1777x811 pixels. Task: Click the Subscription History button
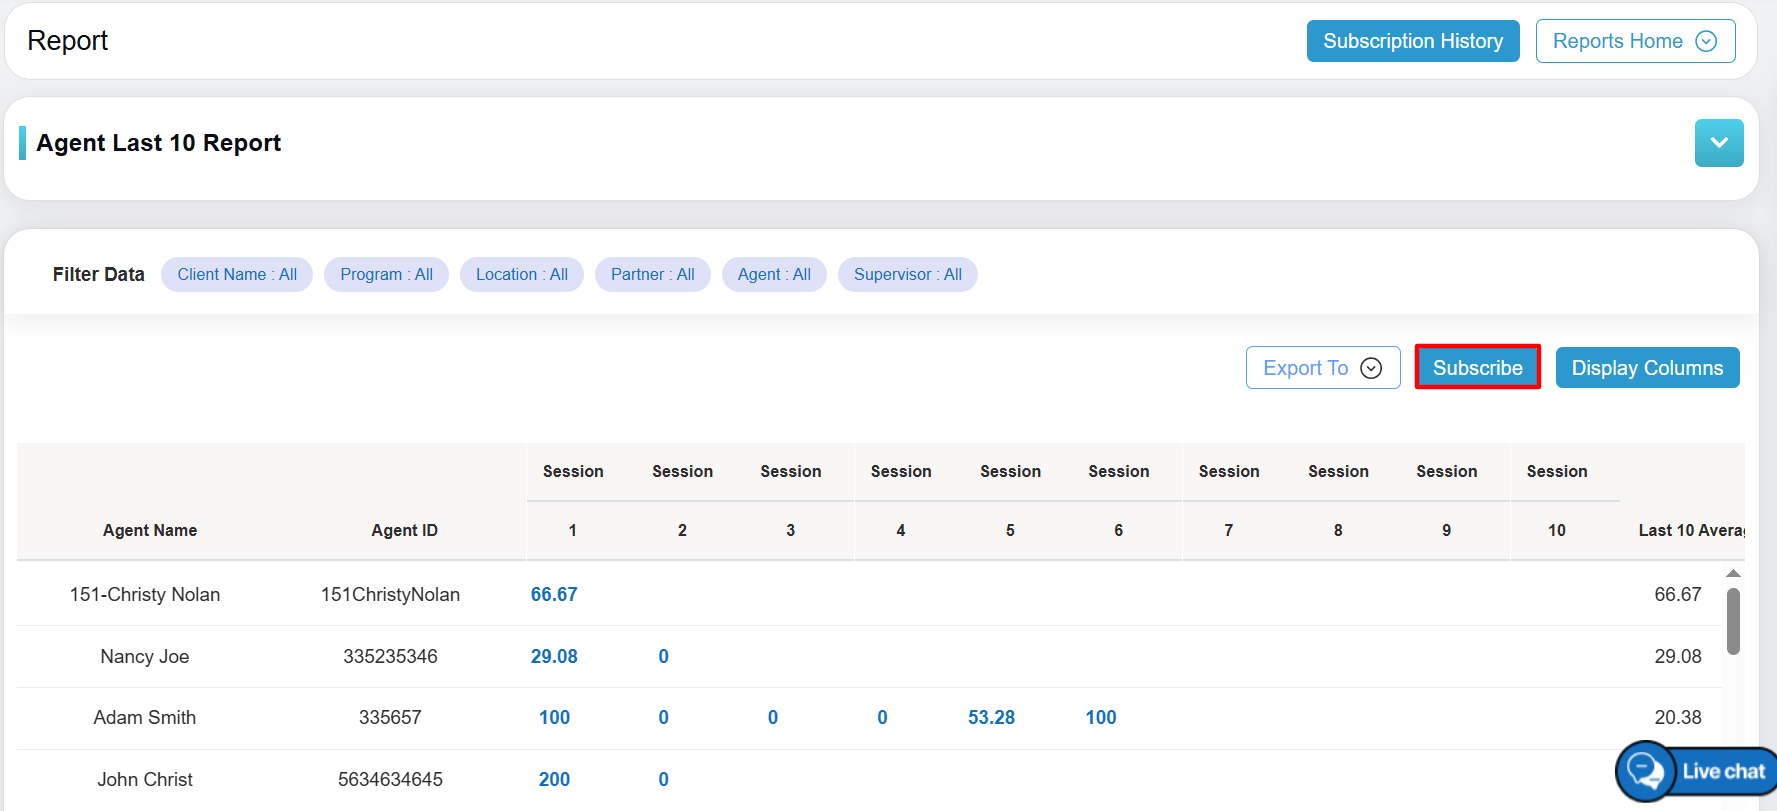pos(1412,41)
